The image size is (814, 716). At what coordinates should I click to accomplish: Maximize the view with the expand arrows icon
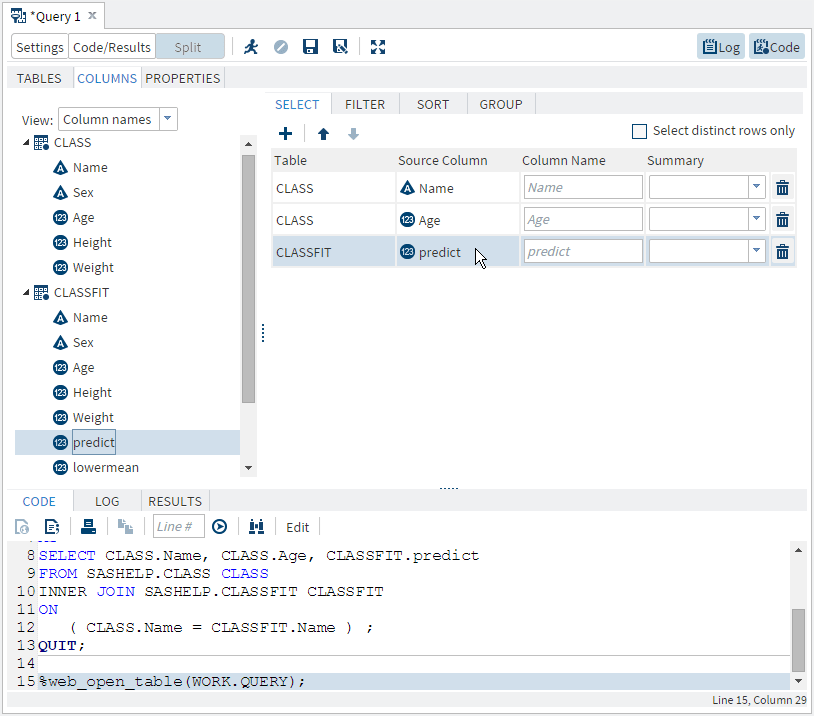[x=377, y=47]
